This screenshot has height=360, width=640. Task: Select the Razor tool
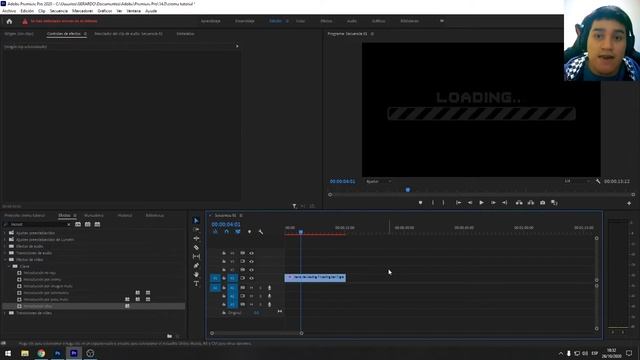196,247
